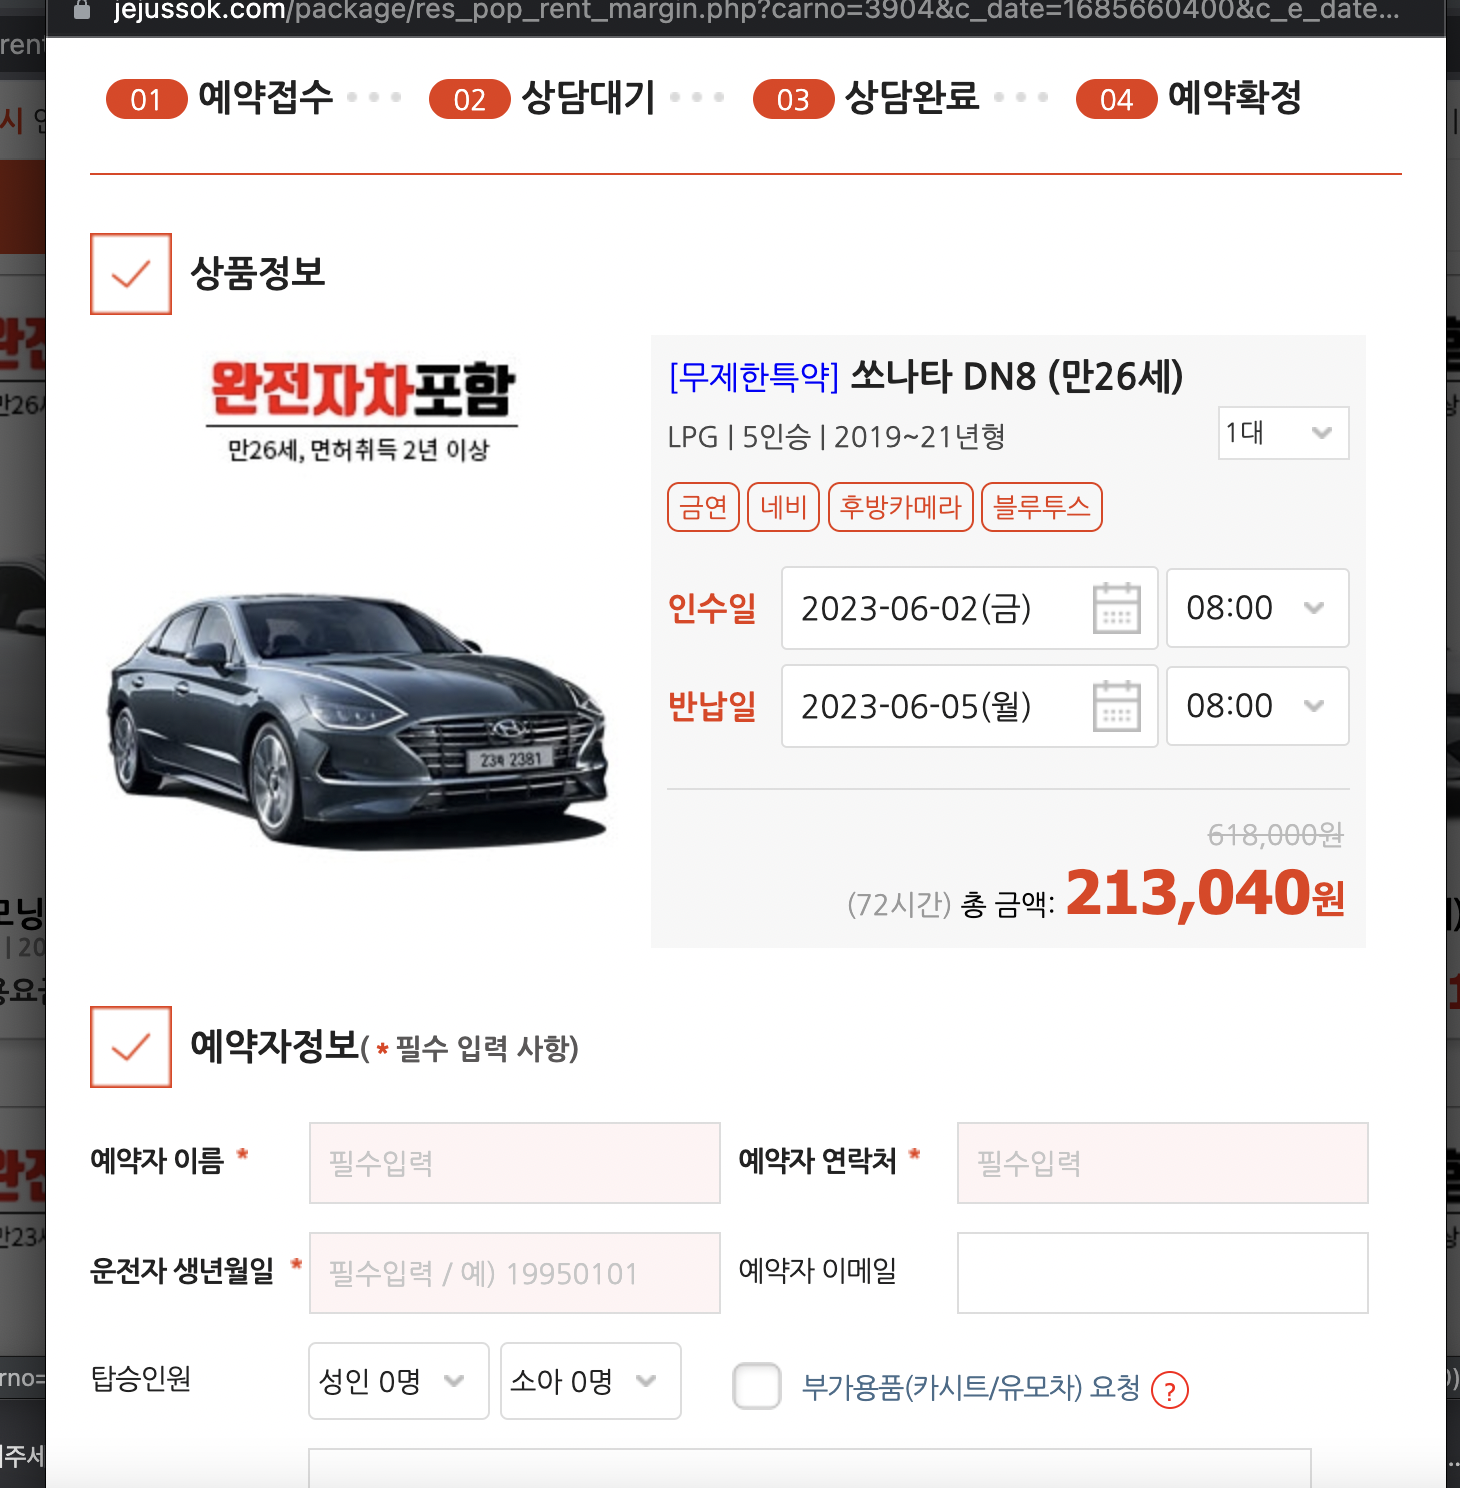
Task: Open the pickup date calendar icon
Action: 1118,608
